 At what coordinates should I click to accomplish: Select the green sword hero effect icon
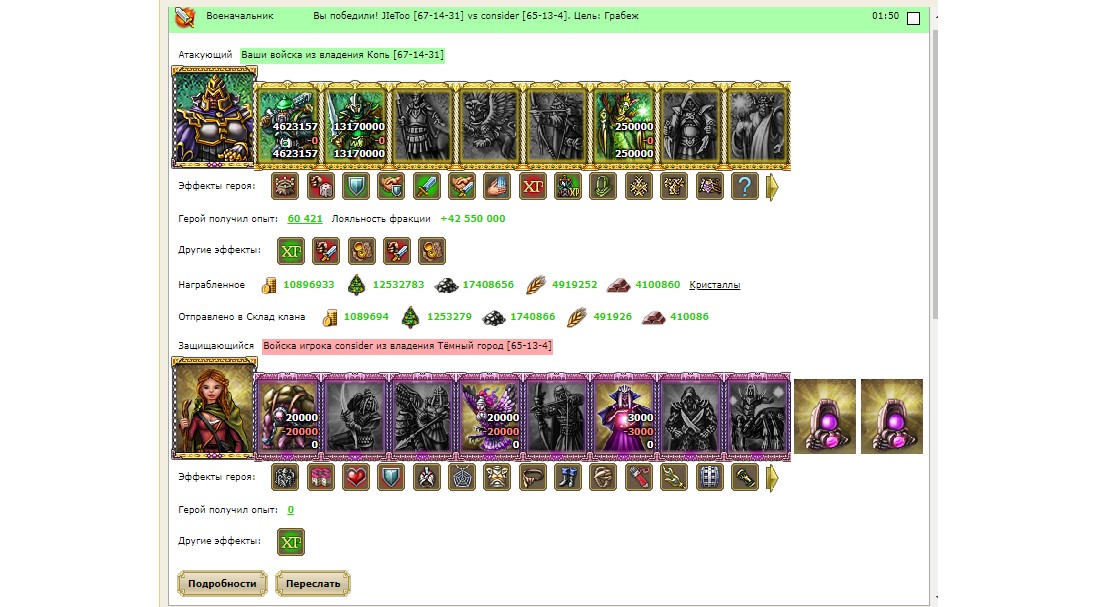(426, 187)
